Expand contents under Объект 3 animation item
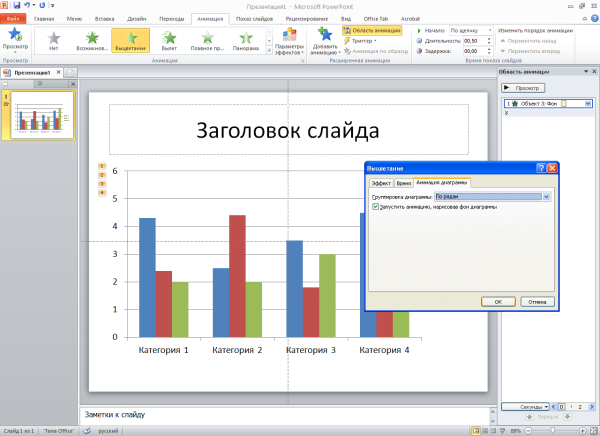The image size is (600, 436). pos(507,113)
